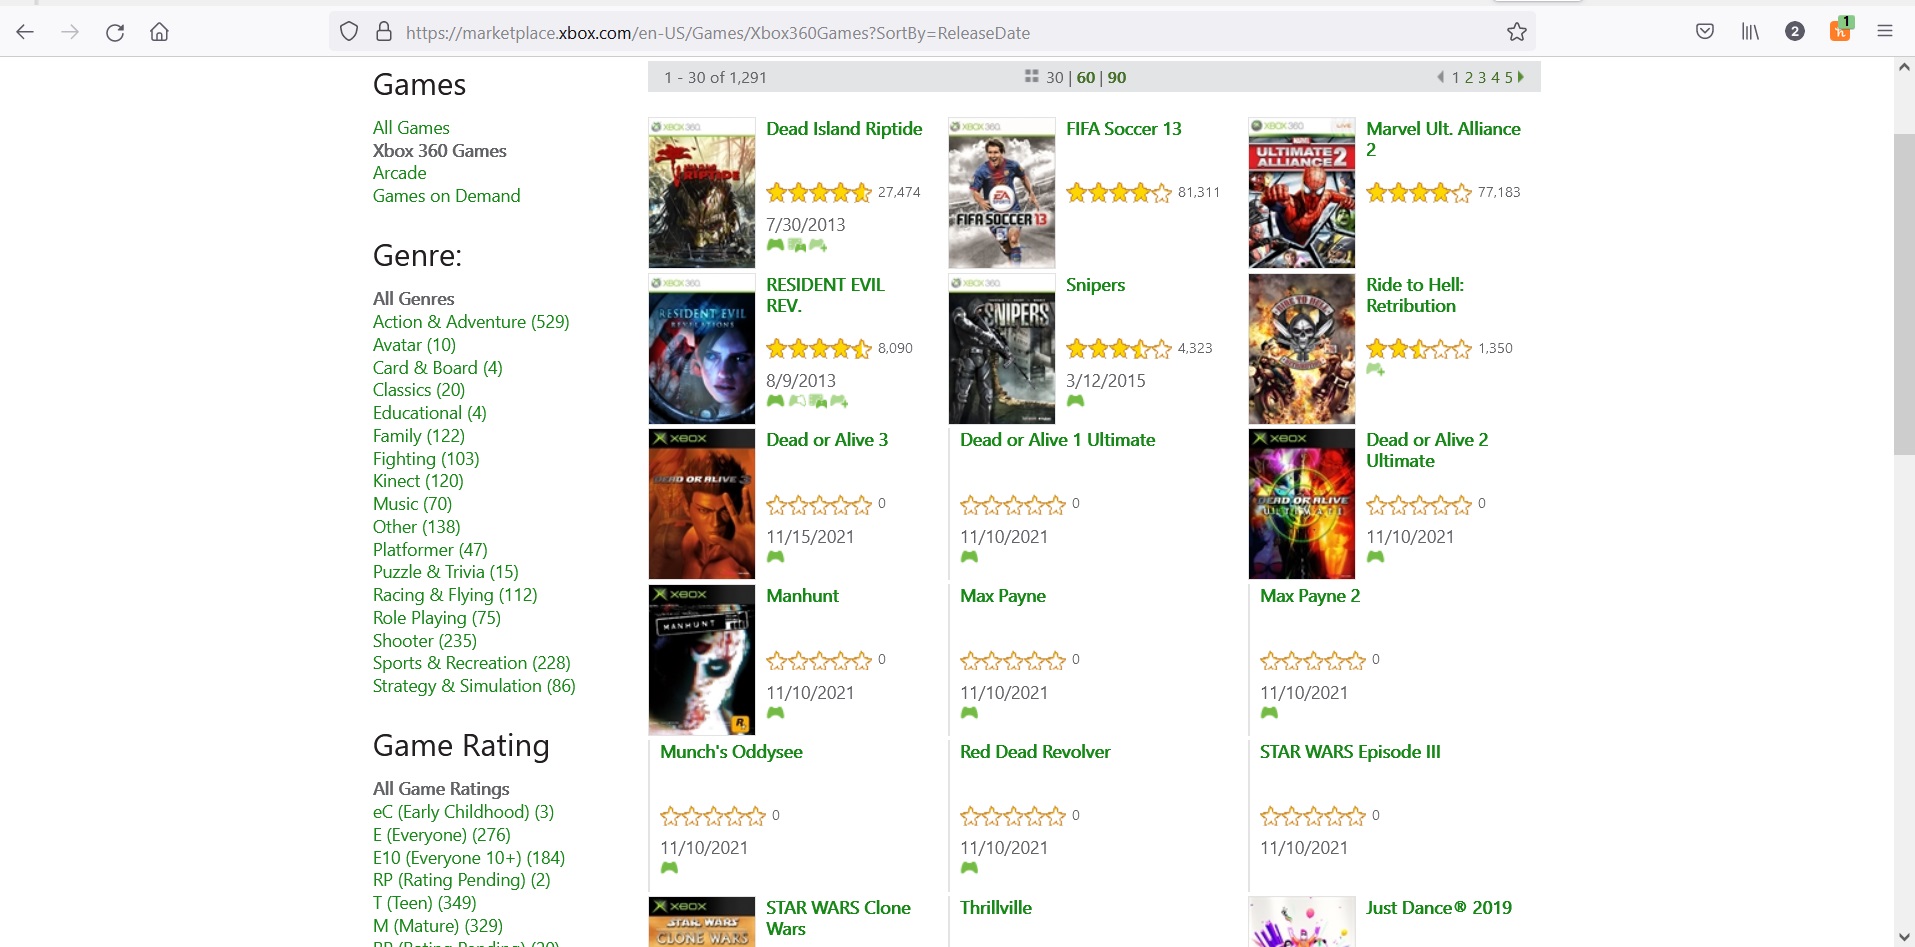The width and height of the screenshot is (1915, 947).
Task: Open Max Payne 2 title link
Action: click(x=1310, y=596)
